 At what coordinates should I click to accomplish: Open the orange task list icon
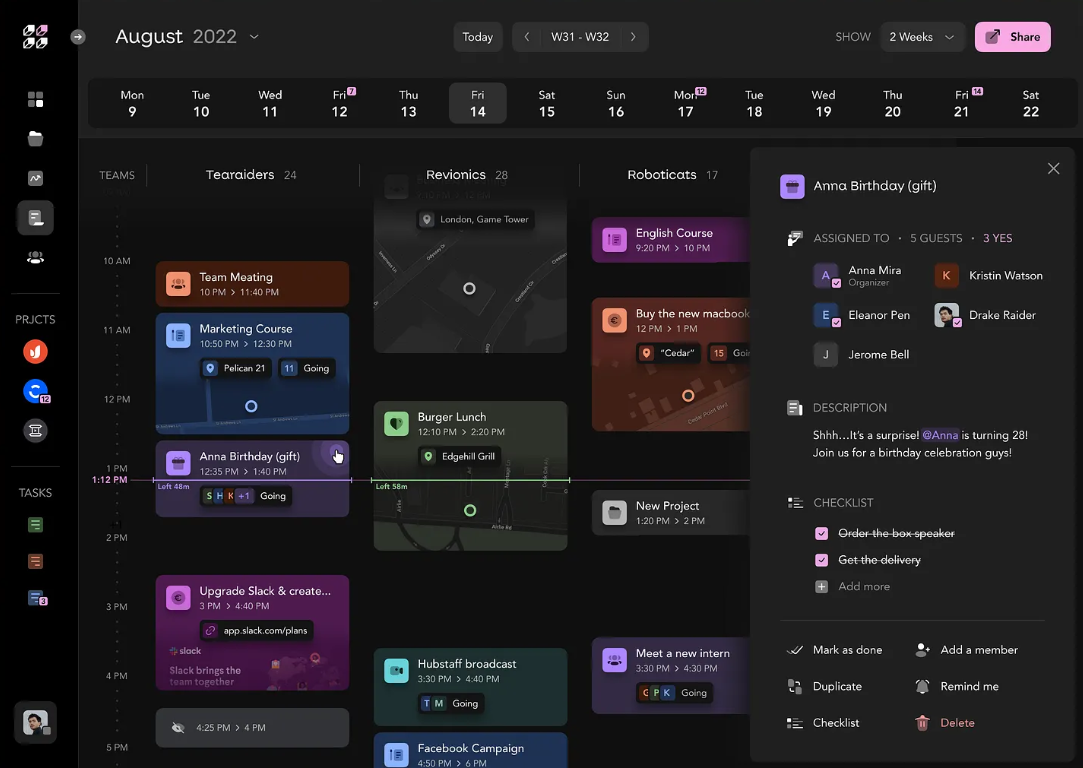[35, 561]
